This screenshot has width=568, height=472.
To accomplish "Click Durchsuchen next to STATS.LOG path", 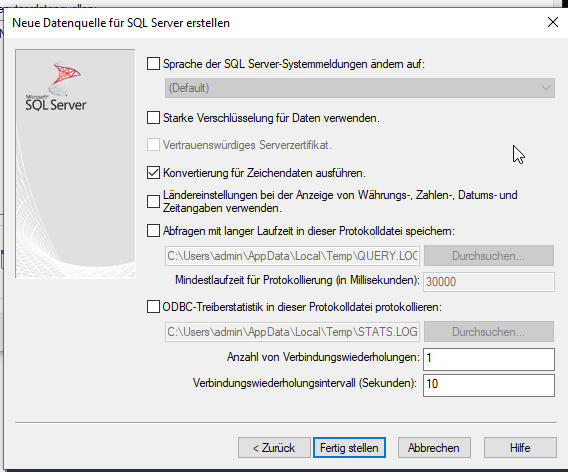I will click(489, 332).
